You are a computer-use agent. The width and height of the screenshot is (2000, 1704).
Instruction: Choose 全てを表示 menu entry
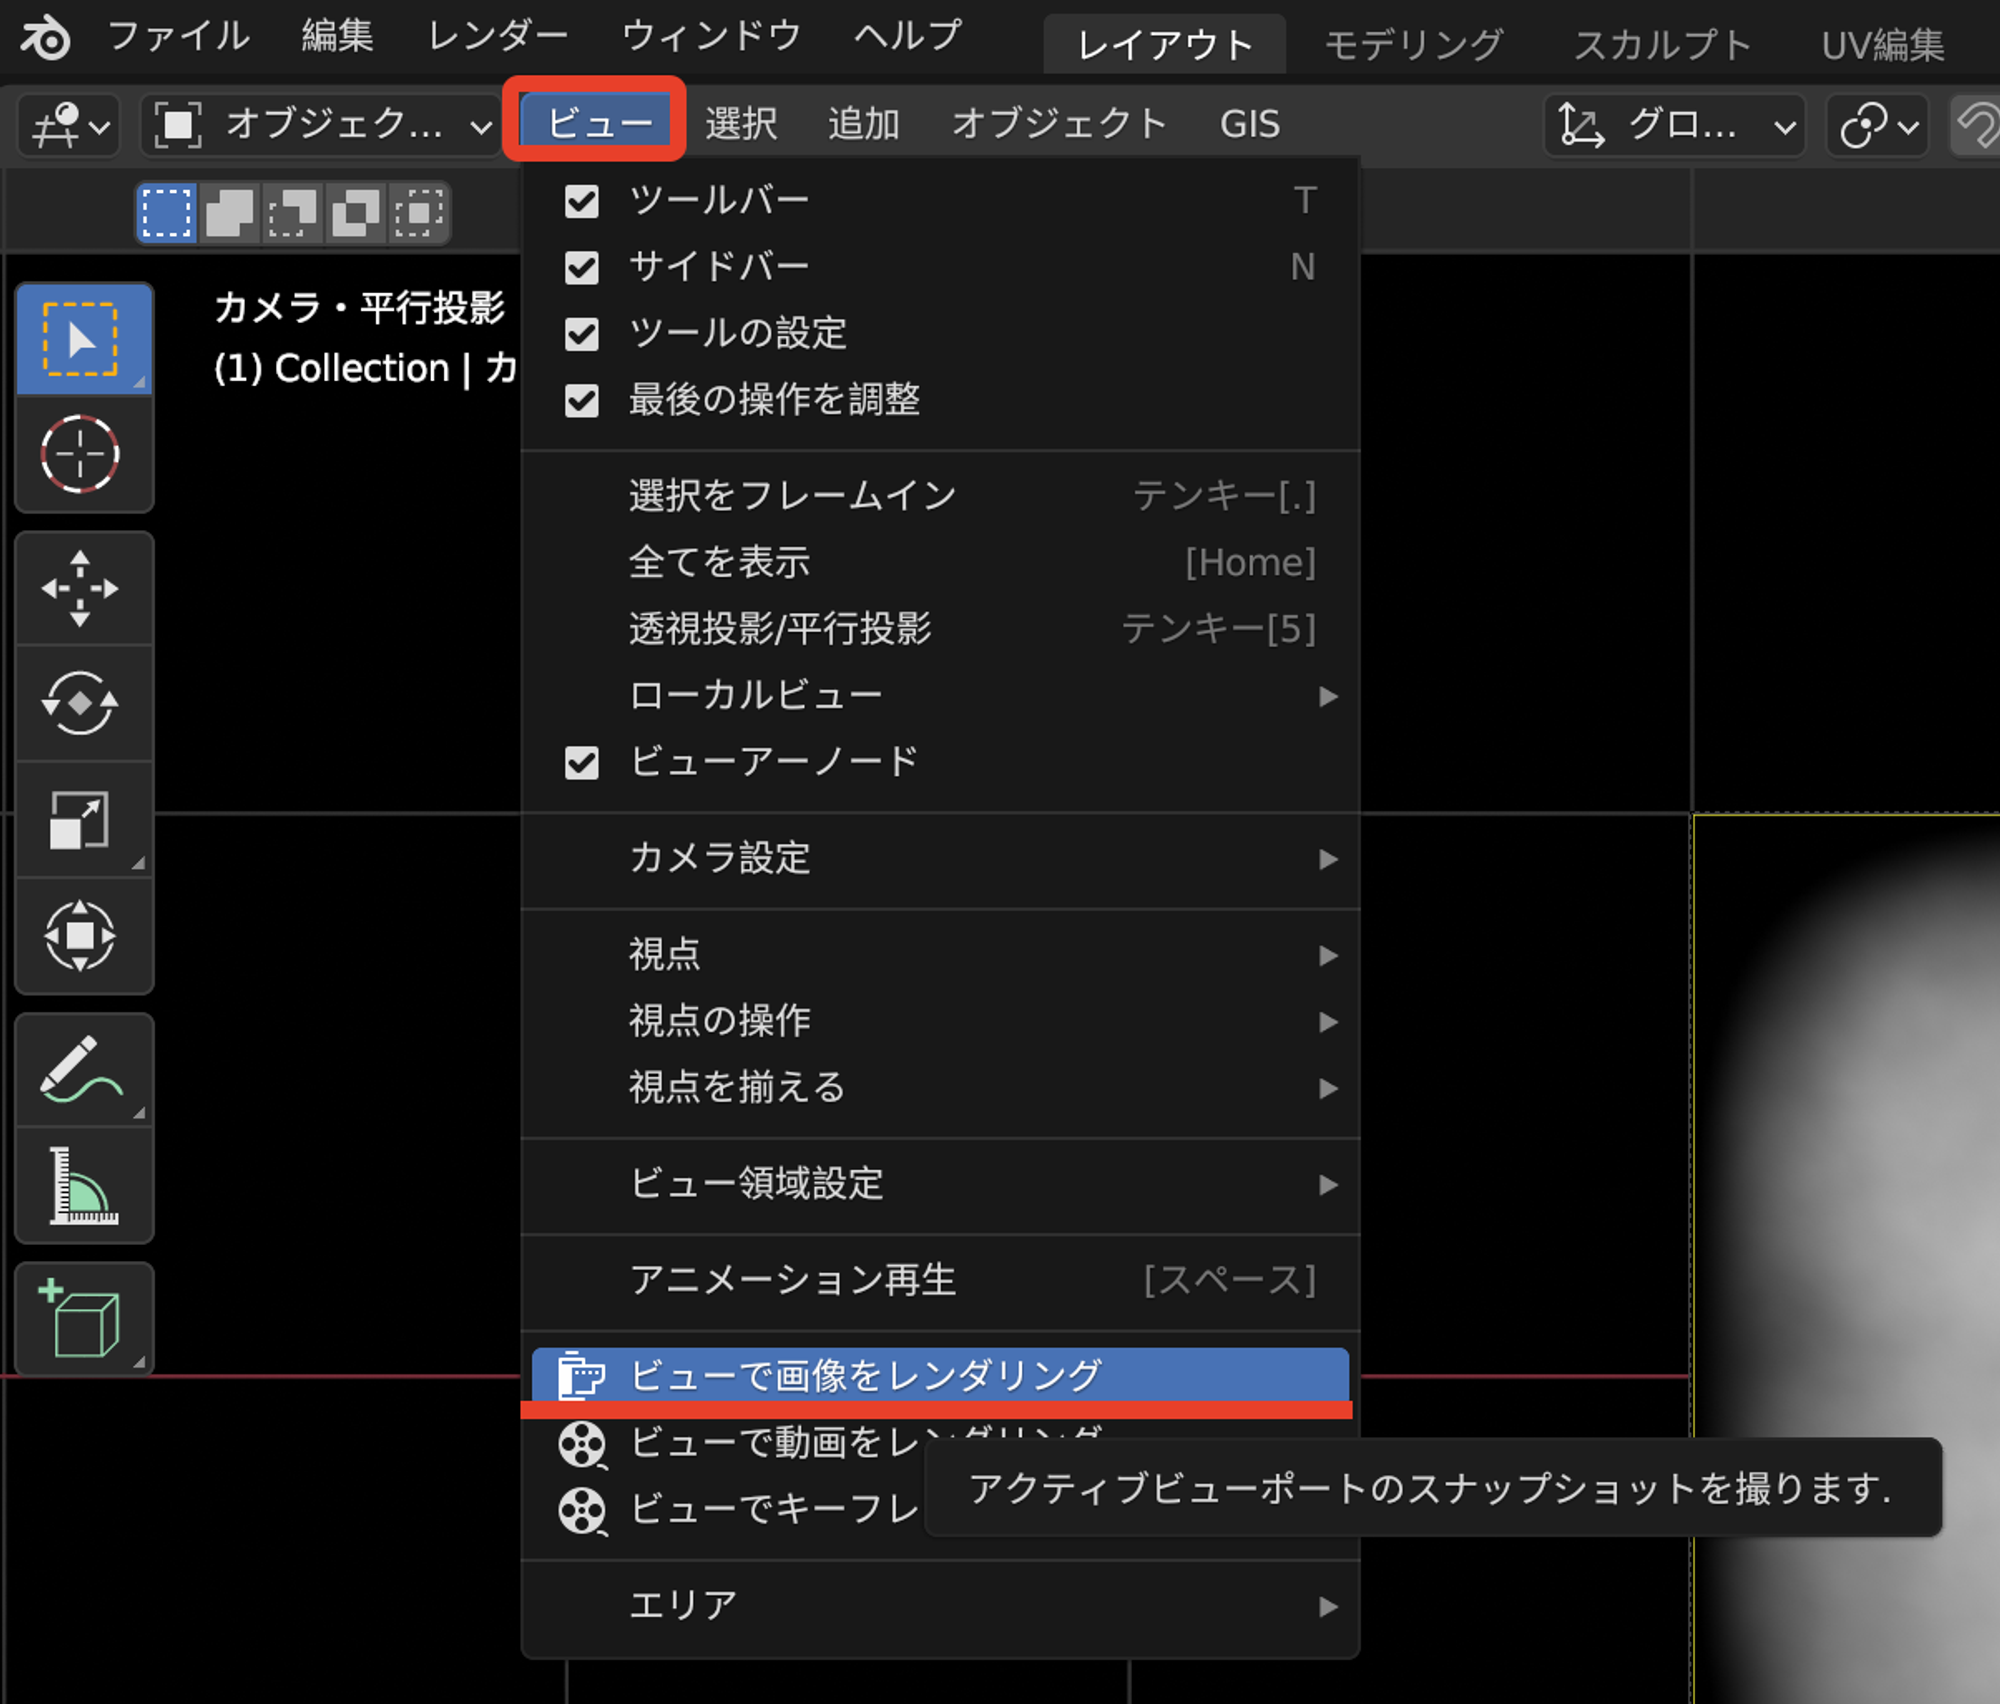tap(940, 563)
